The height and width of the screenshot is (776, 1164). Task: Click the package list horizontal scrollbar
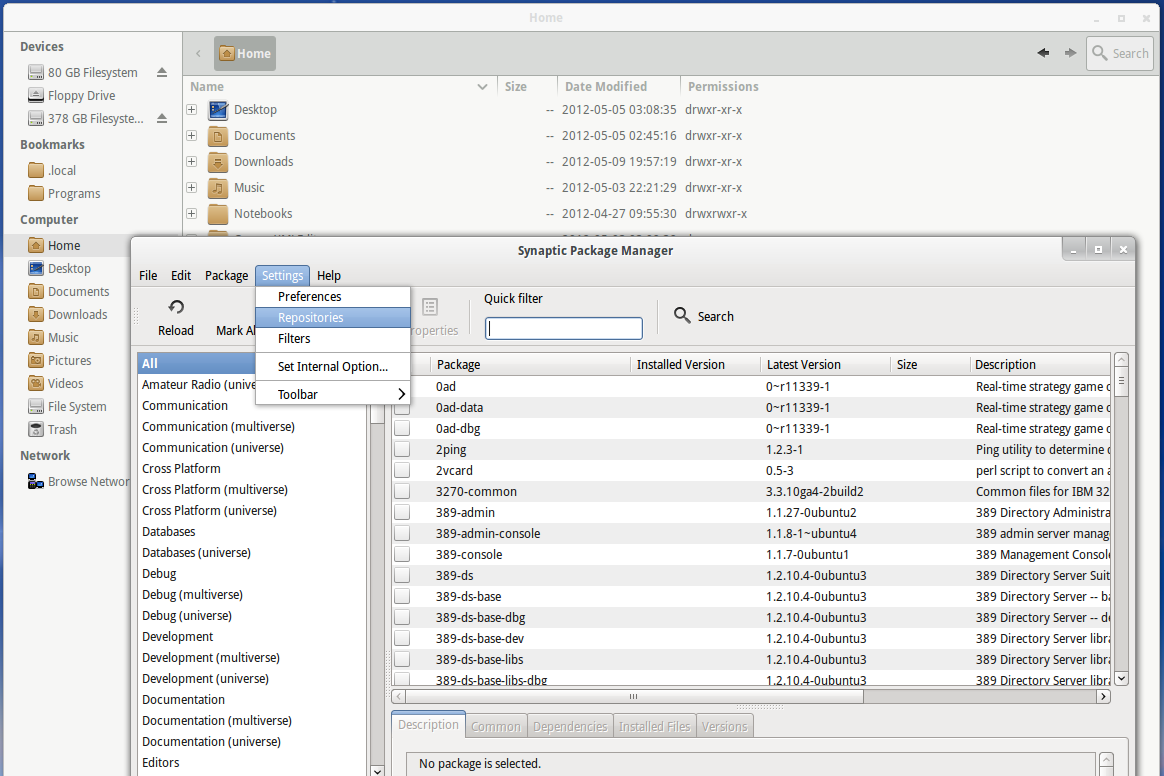634,697
